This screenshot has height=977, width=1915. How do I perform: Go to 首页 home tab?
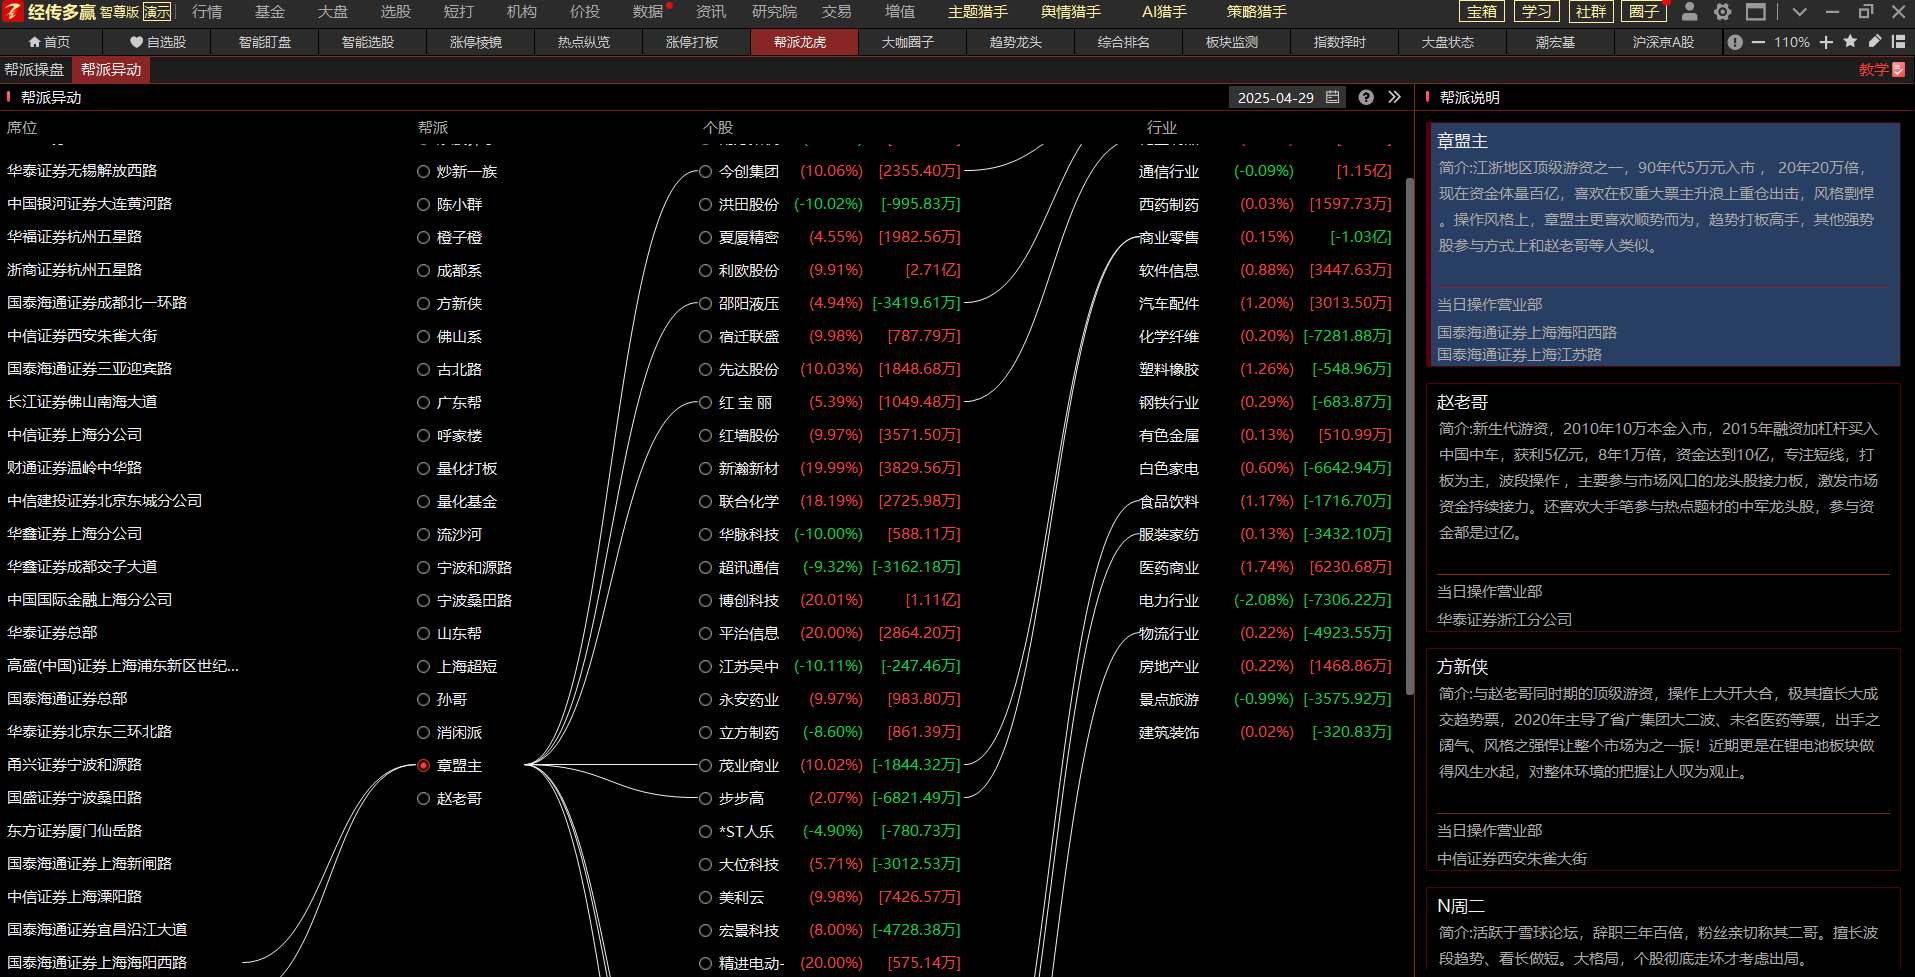[x=50, y=42]
